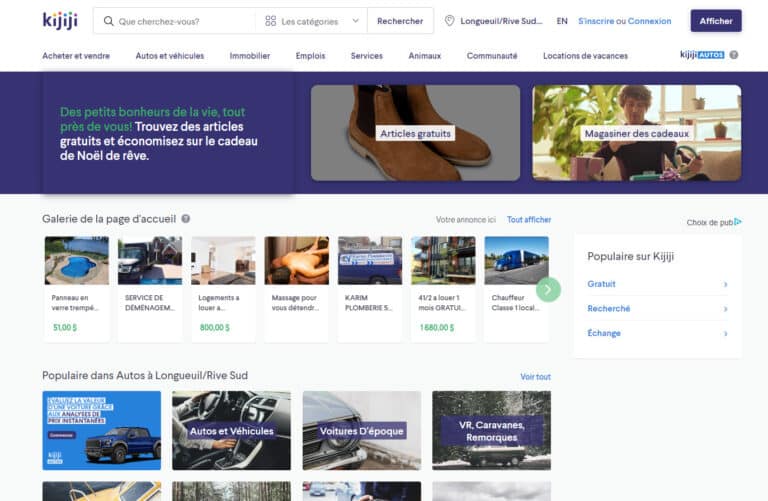Click the Kijiji logo
Screen dimensions: 768x501
click(x=60, y=21)
